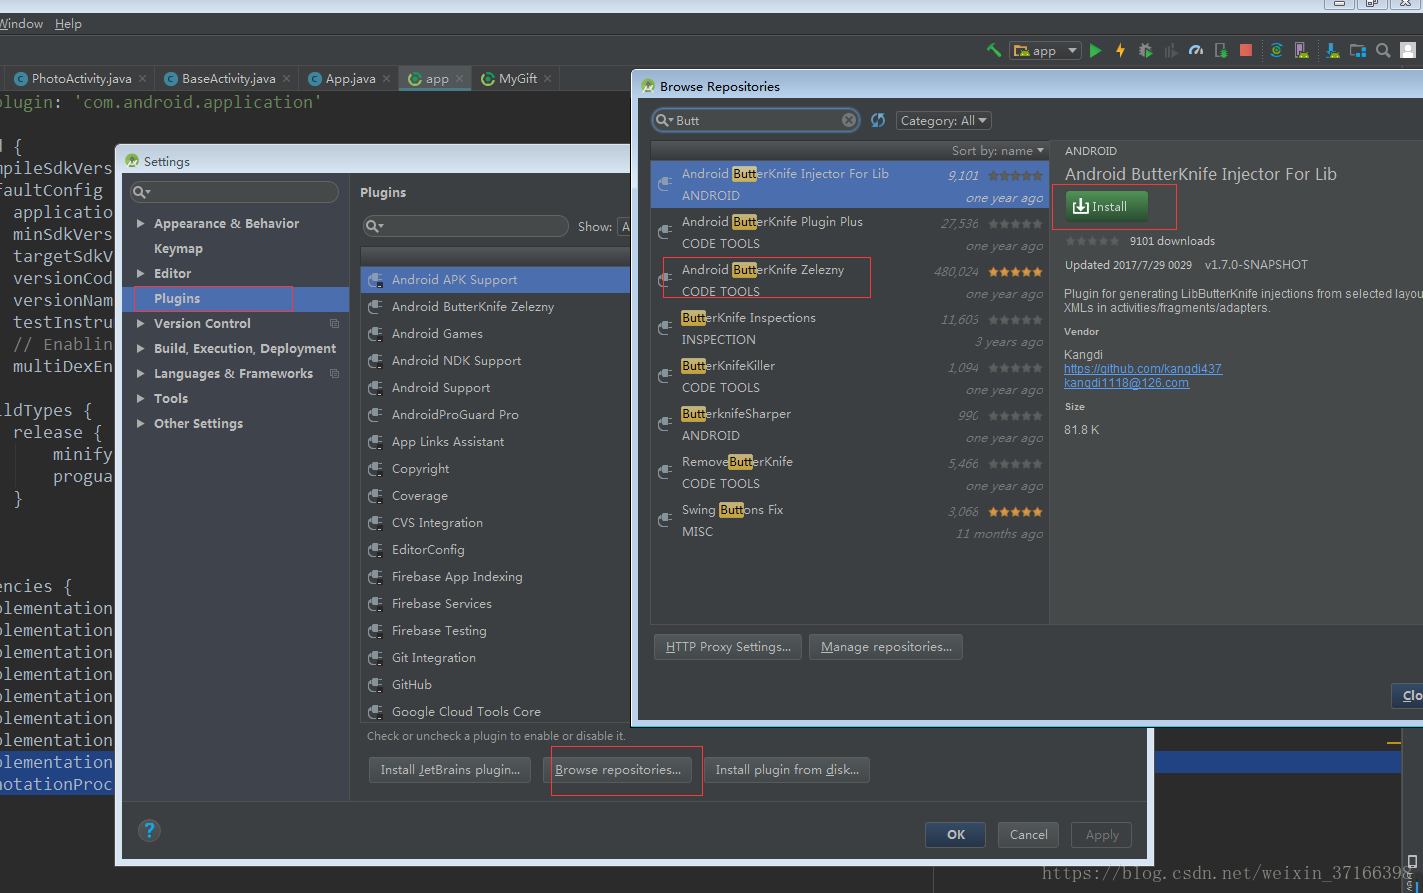1423x893 pixels.
Task: Enable the GitHub plugin checkbox
Action: pos(375,684)
